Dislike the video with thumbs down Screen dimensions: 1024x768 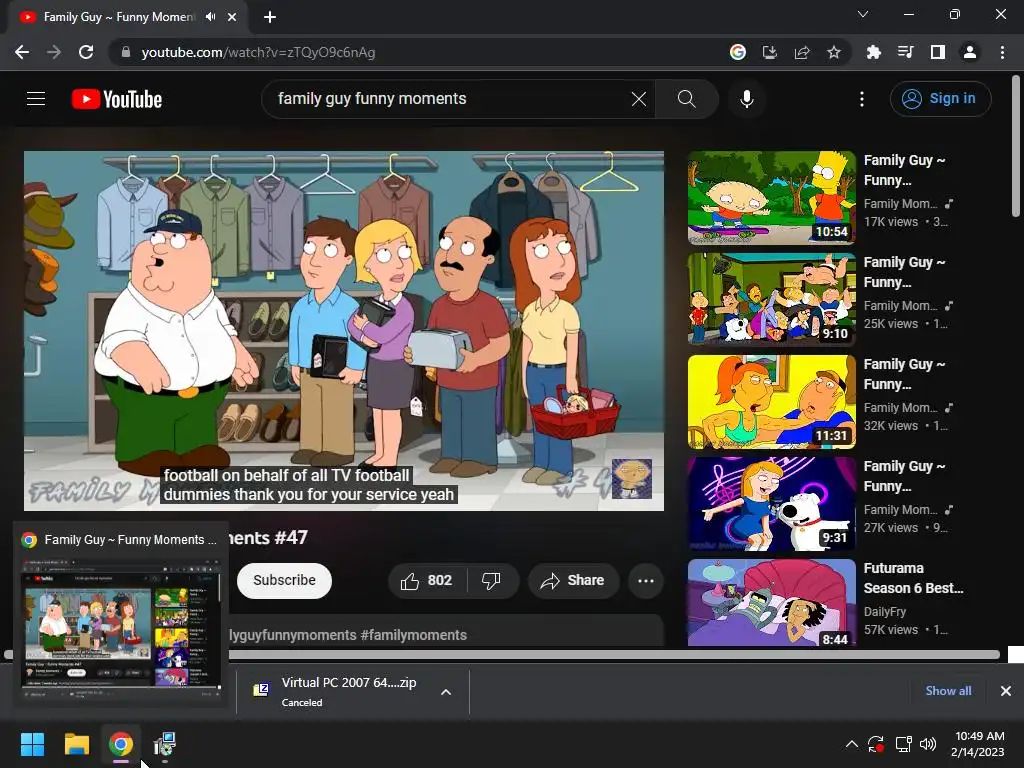tap(491, 581)
